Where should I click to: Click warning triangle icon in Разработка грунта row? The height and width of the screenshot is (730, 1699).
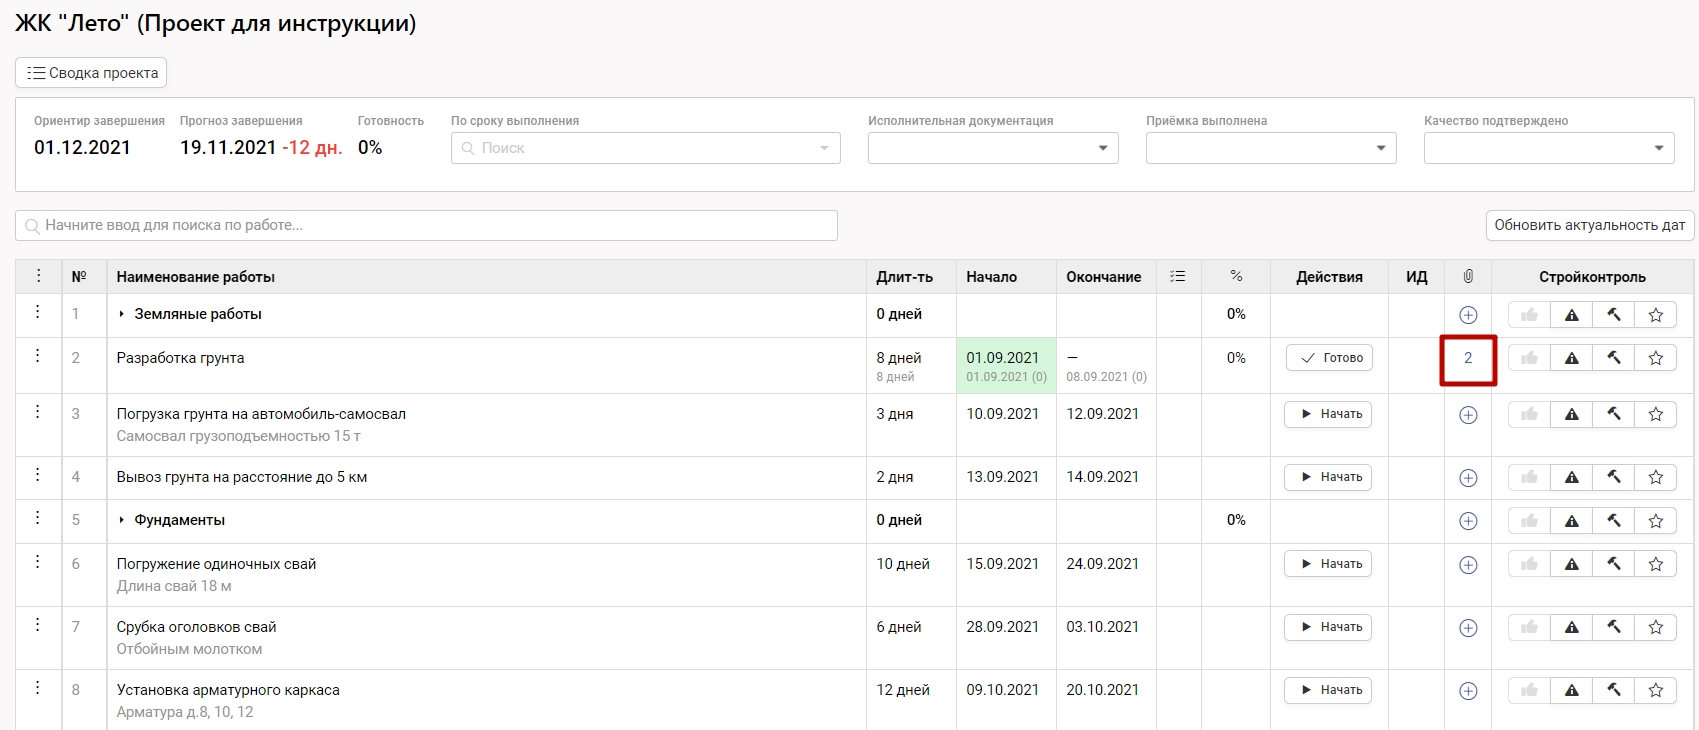pyautogui.click(x=1571, y=358)
